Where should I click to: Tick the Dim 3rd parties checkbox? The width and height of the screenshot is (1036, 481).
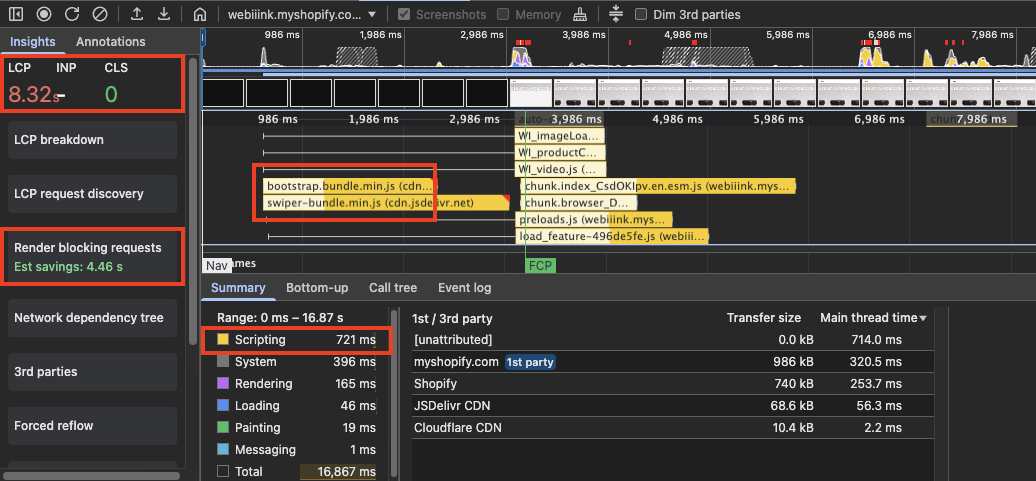(x=642, y=15)
